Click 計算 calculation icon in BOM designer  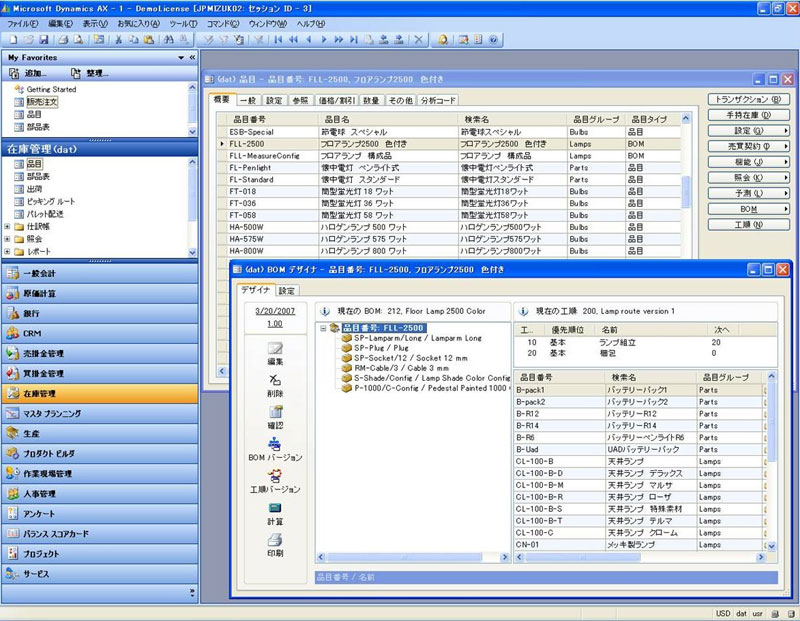275,513
